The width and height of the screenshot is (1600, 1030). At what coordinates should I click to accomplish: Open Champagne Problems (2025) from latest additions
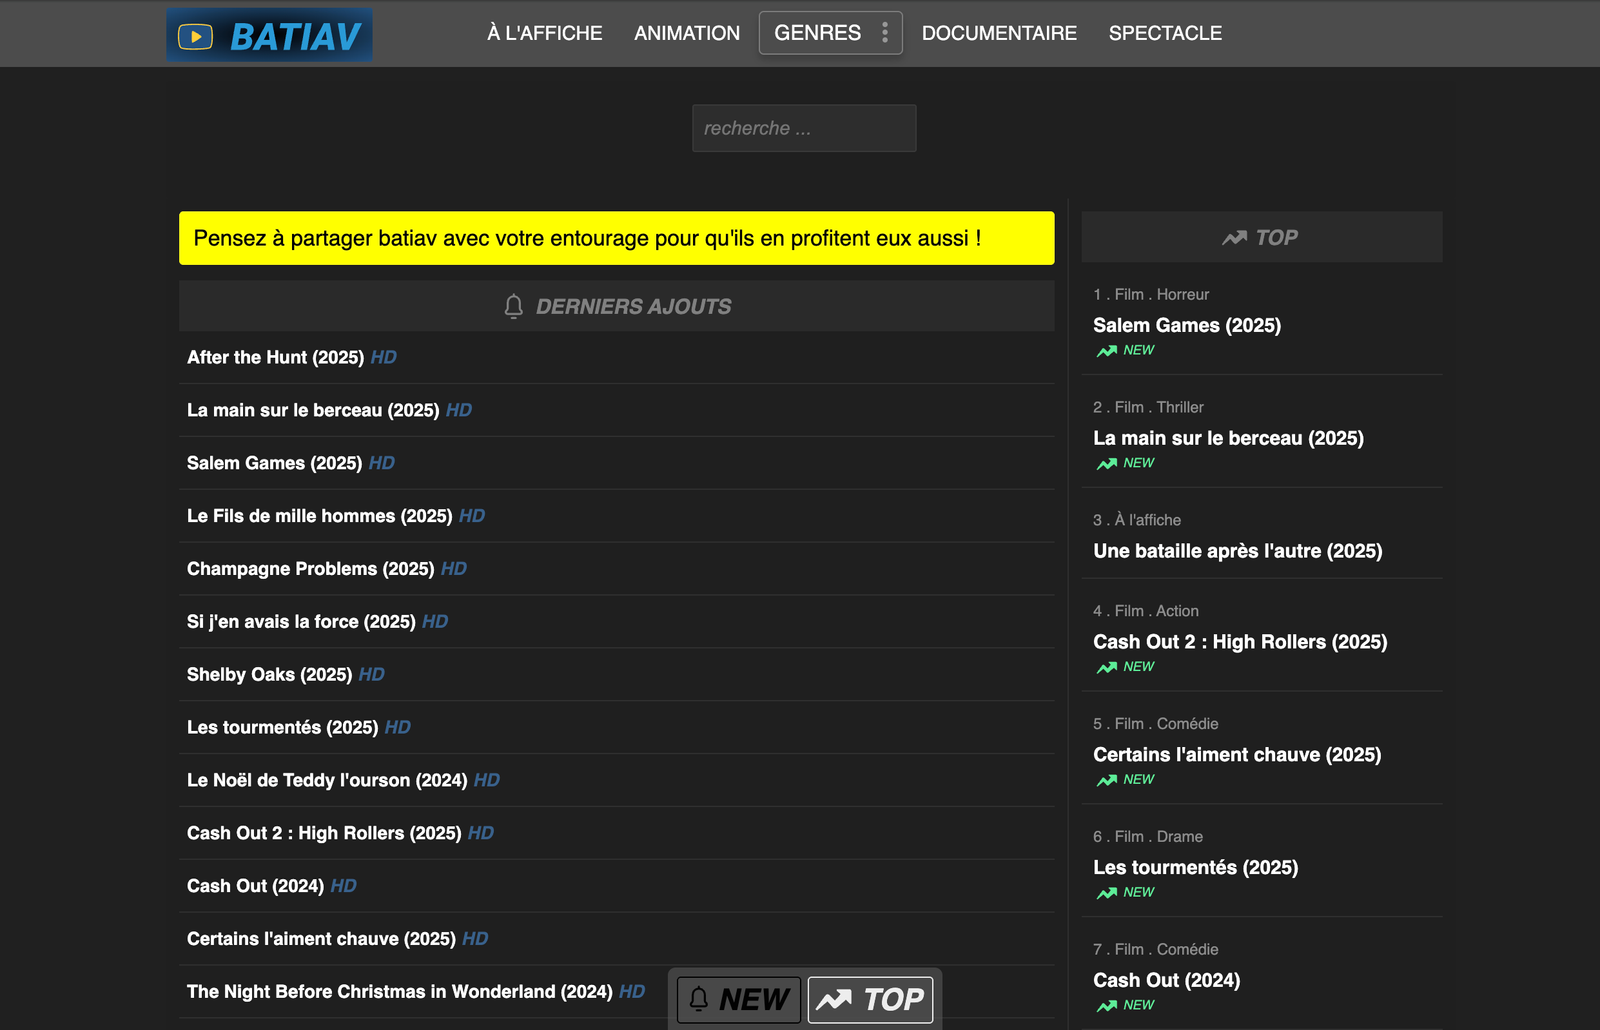[x=310, y=569]
